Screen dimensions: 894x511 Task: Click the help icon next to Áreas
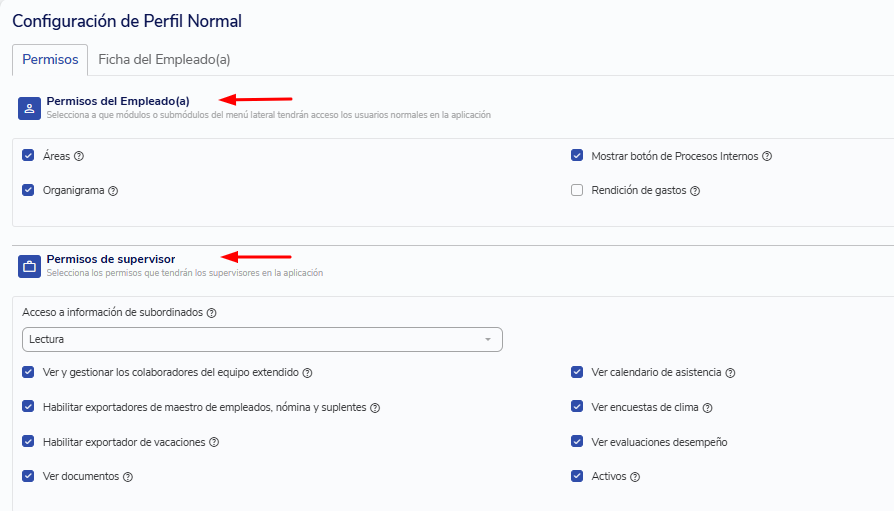coord(79,156)
